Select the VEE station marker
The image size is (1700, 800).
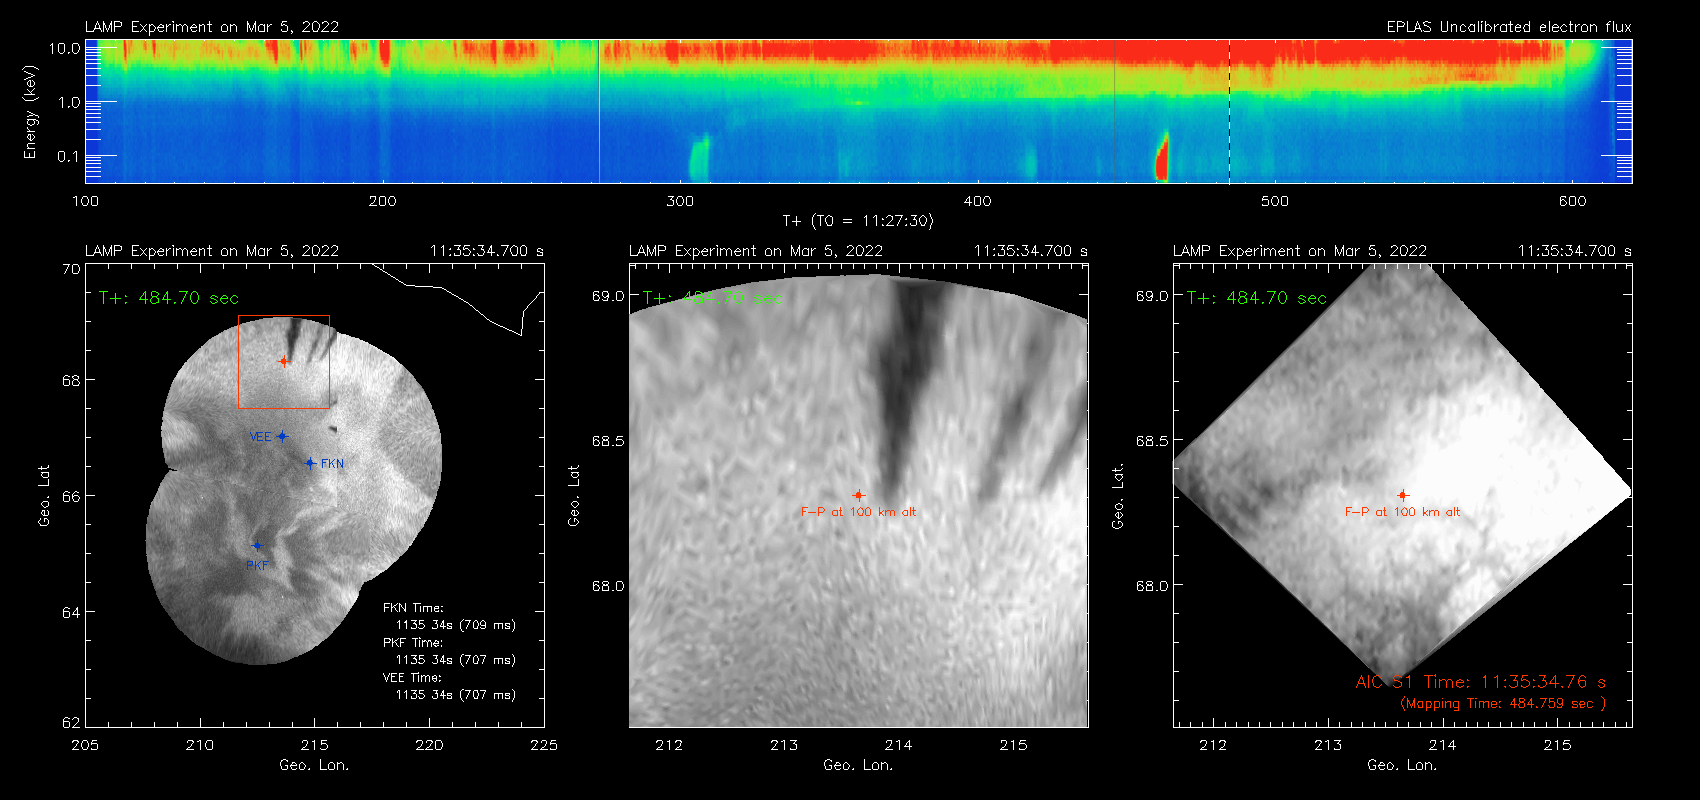[282, 436]
